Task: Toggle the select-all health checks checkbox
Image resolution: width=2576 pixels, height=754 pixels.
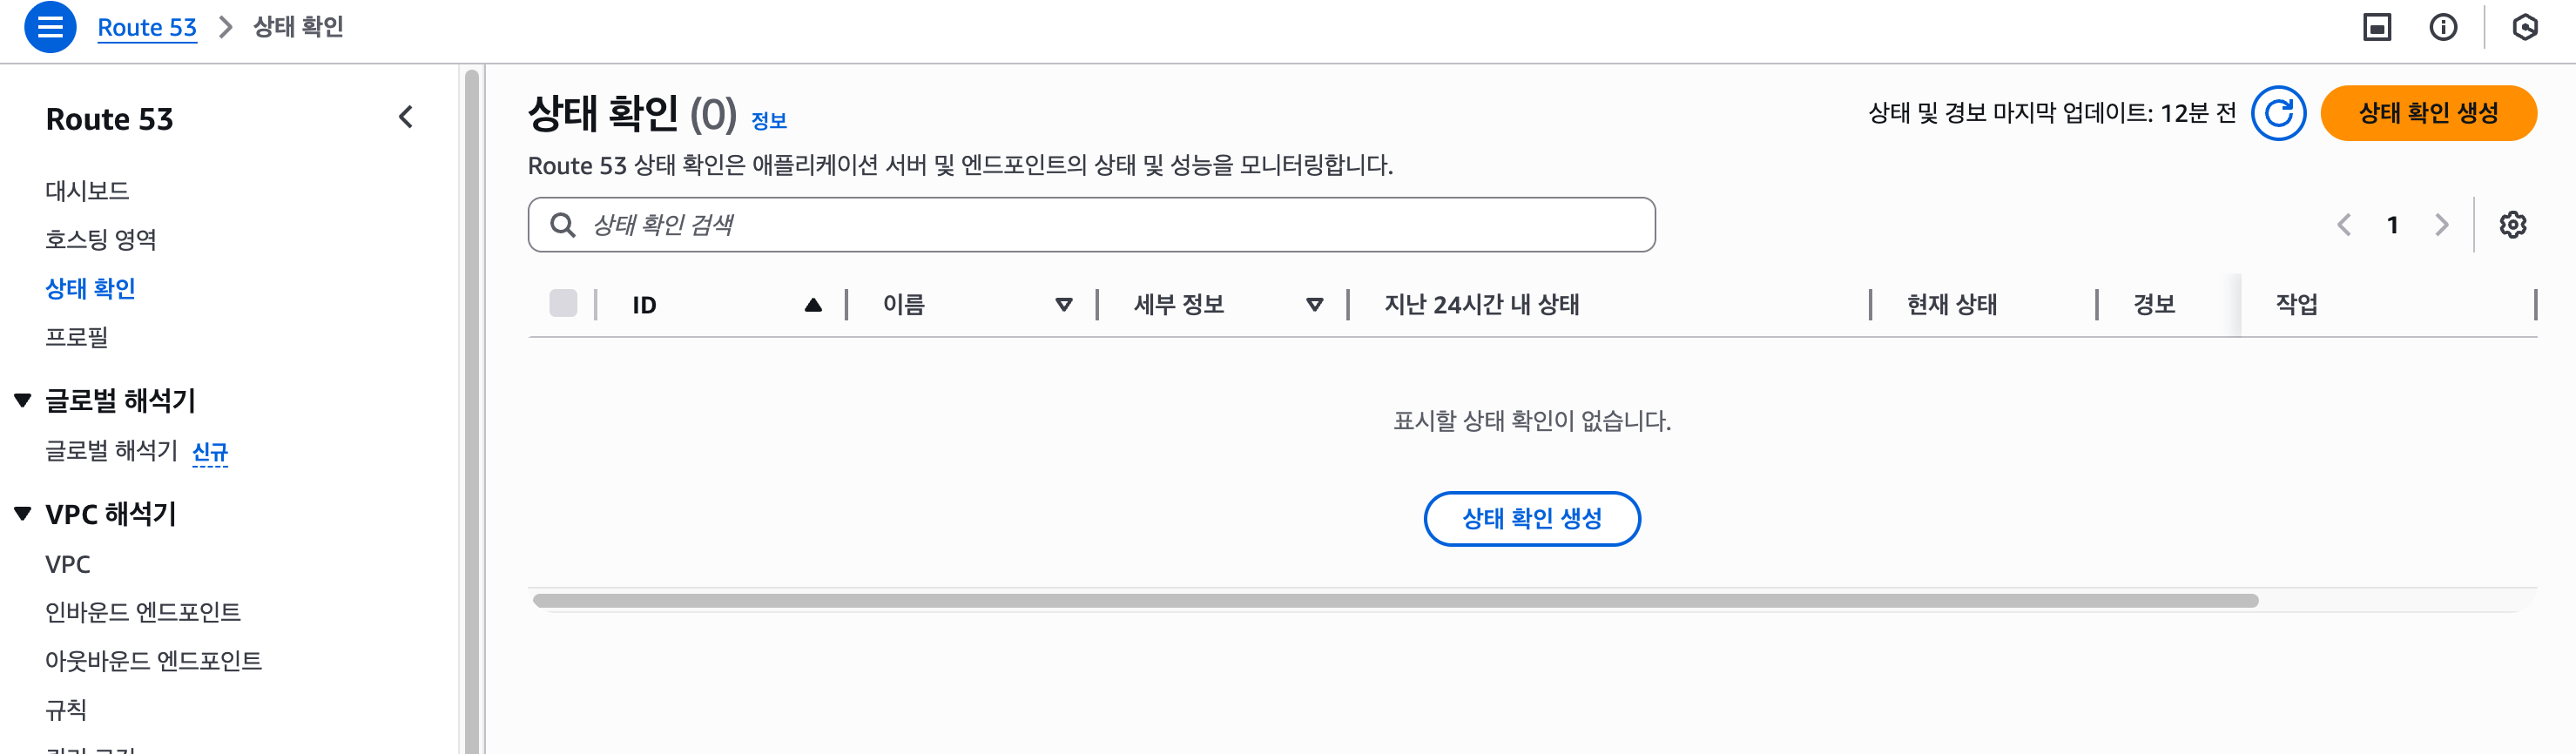Action: (x=563, y=303)
